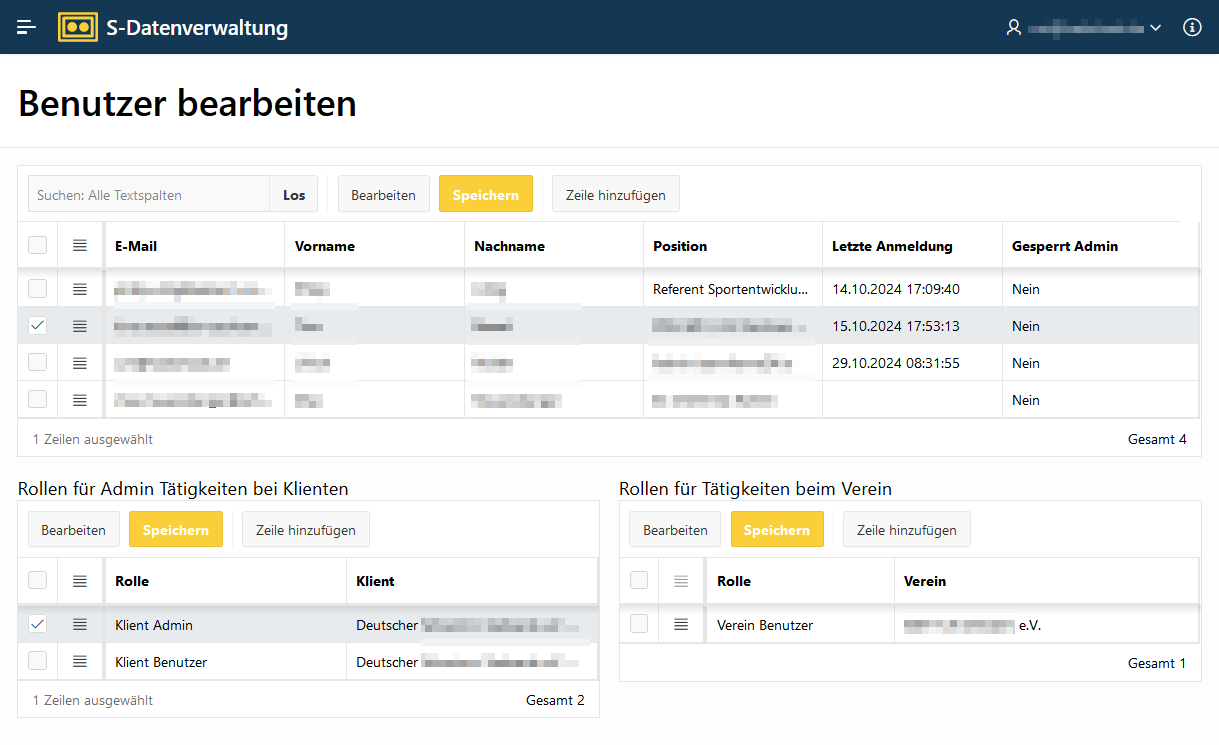Screen dimensions: 1219x745
Task: Select the Verein Benutzer row checkbox
Action: tap(639, 625)
